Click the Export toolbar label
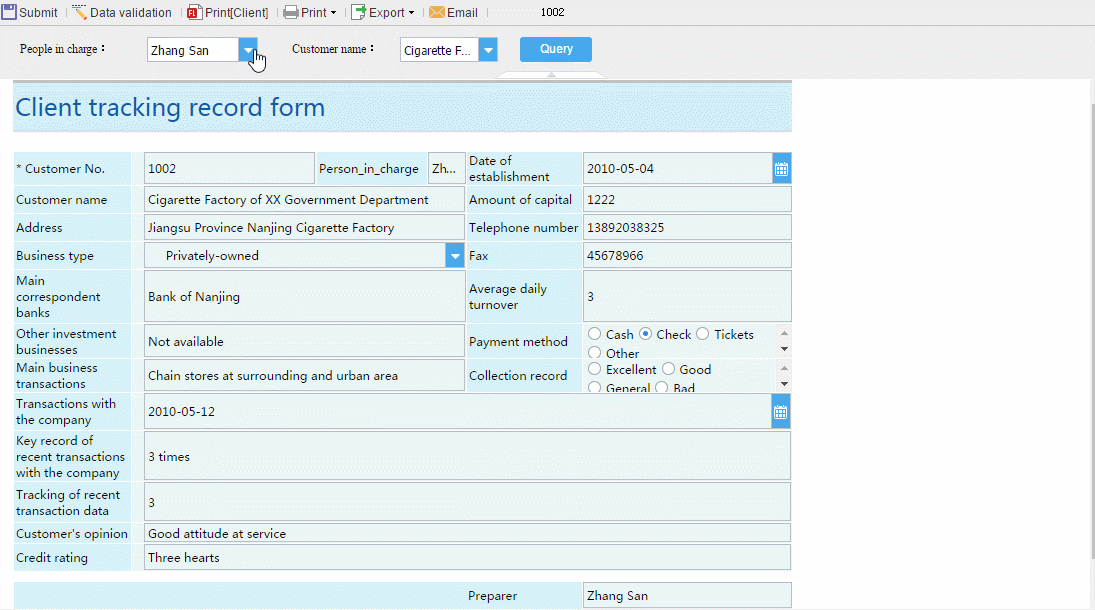The image size is (1095, 610). 387,13
